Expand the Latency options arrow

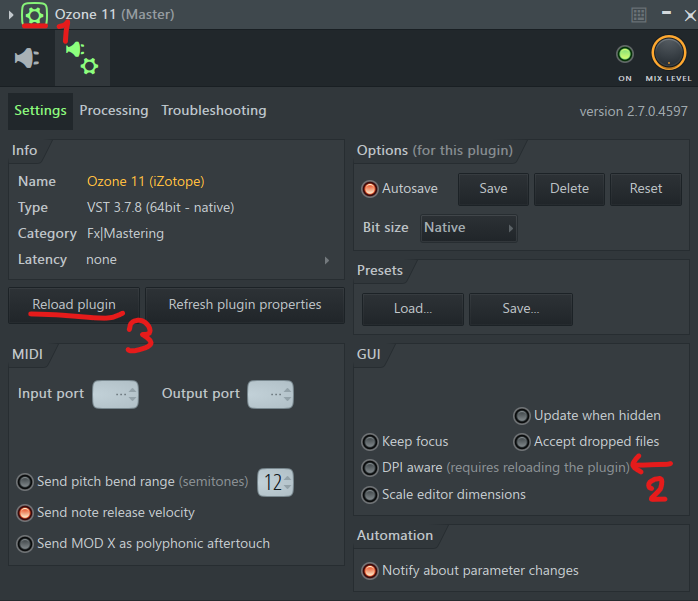tap(327, 260)
